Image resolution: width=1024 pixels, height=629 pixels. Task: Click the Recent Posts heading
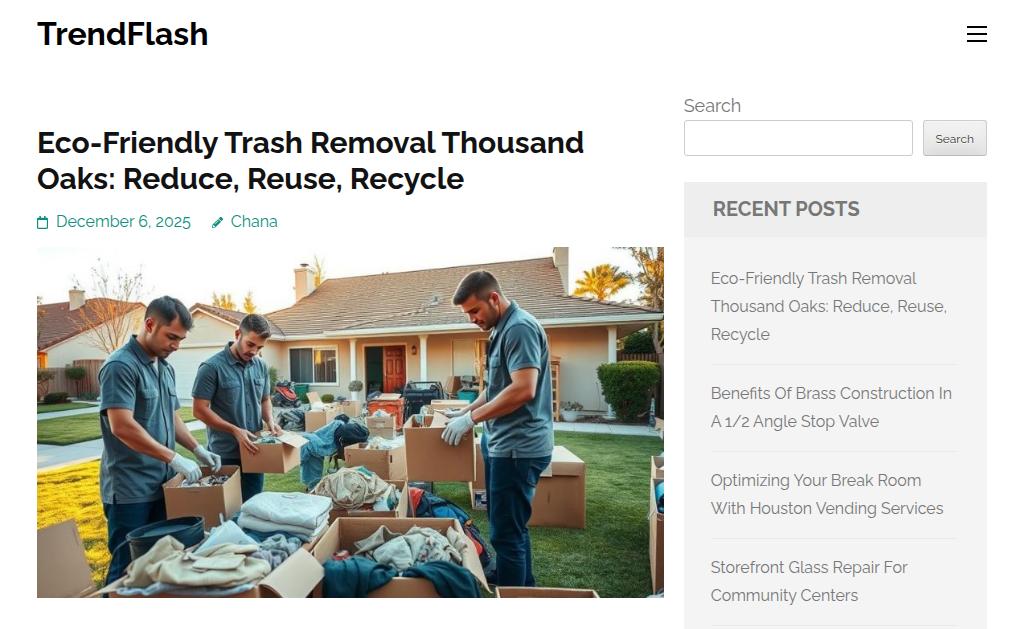point(786,209)
